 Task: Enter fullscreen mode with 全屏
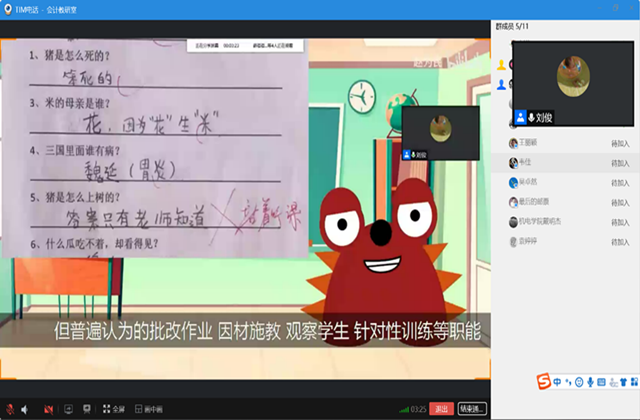(113, 409)
